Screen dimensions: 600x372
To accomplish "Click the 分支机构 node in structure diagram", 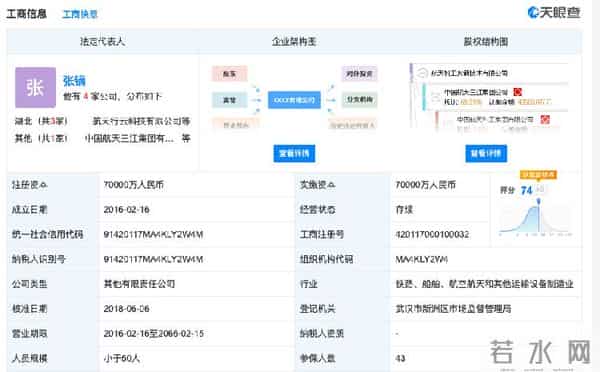I will [x=359, y=100].
